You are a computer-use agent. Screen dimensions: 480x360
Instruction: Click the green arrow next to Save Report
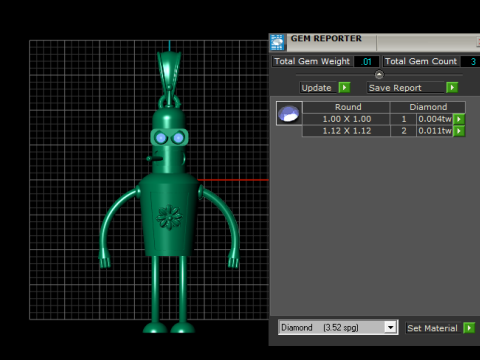pyautogui.click(x=452, y=88)
